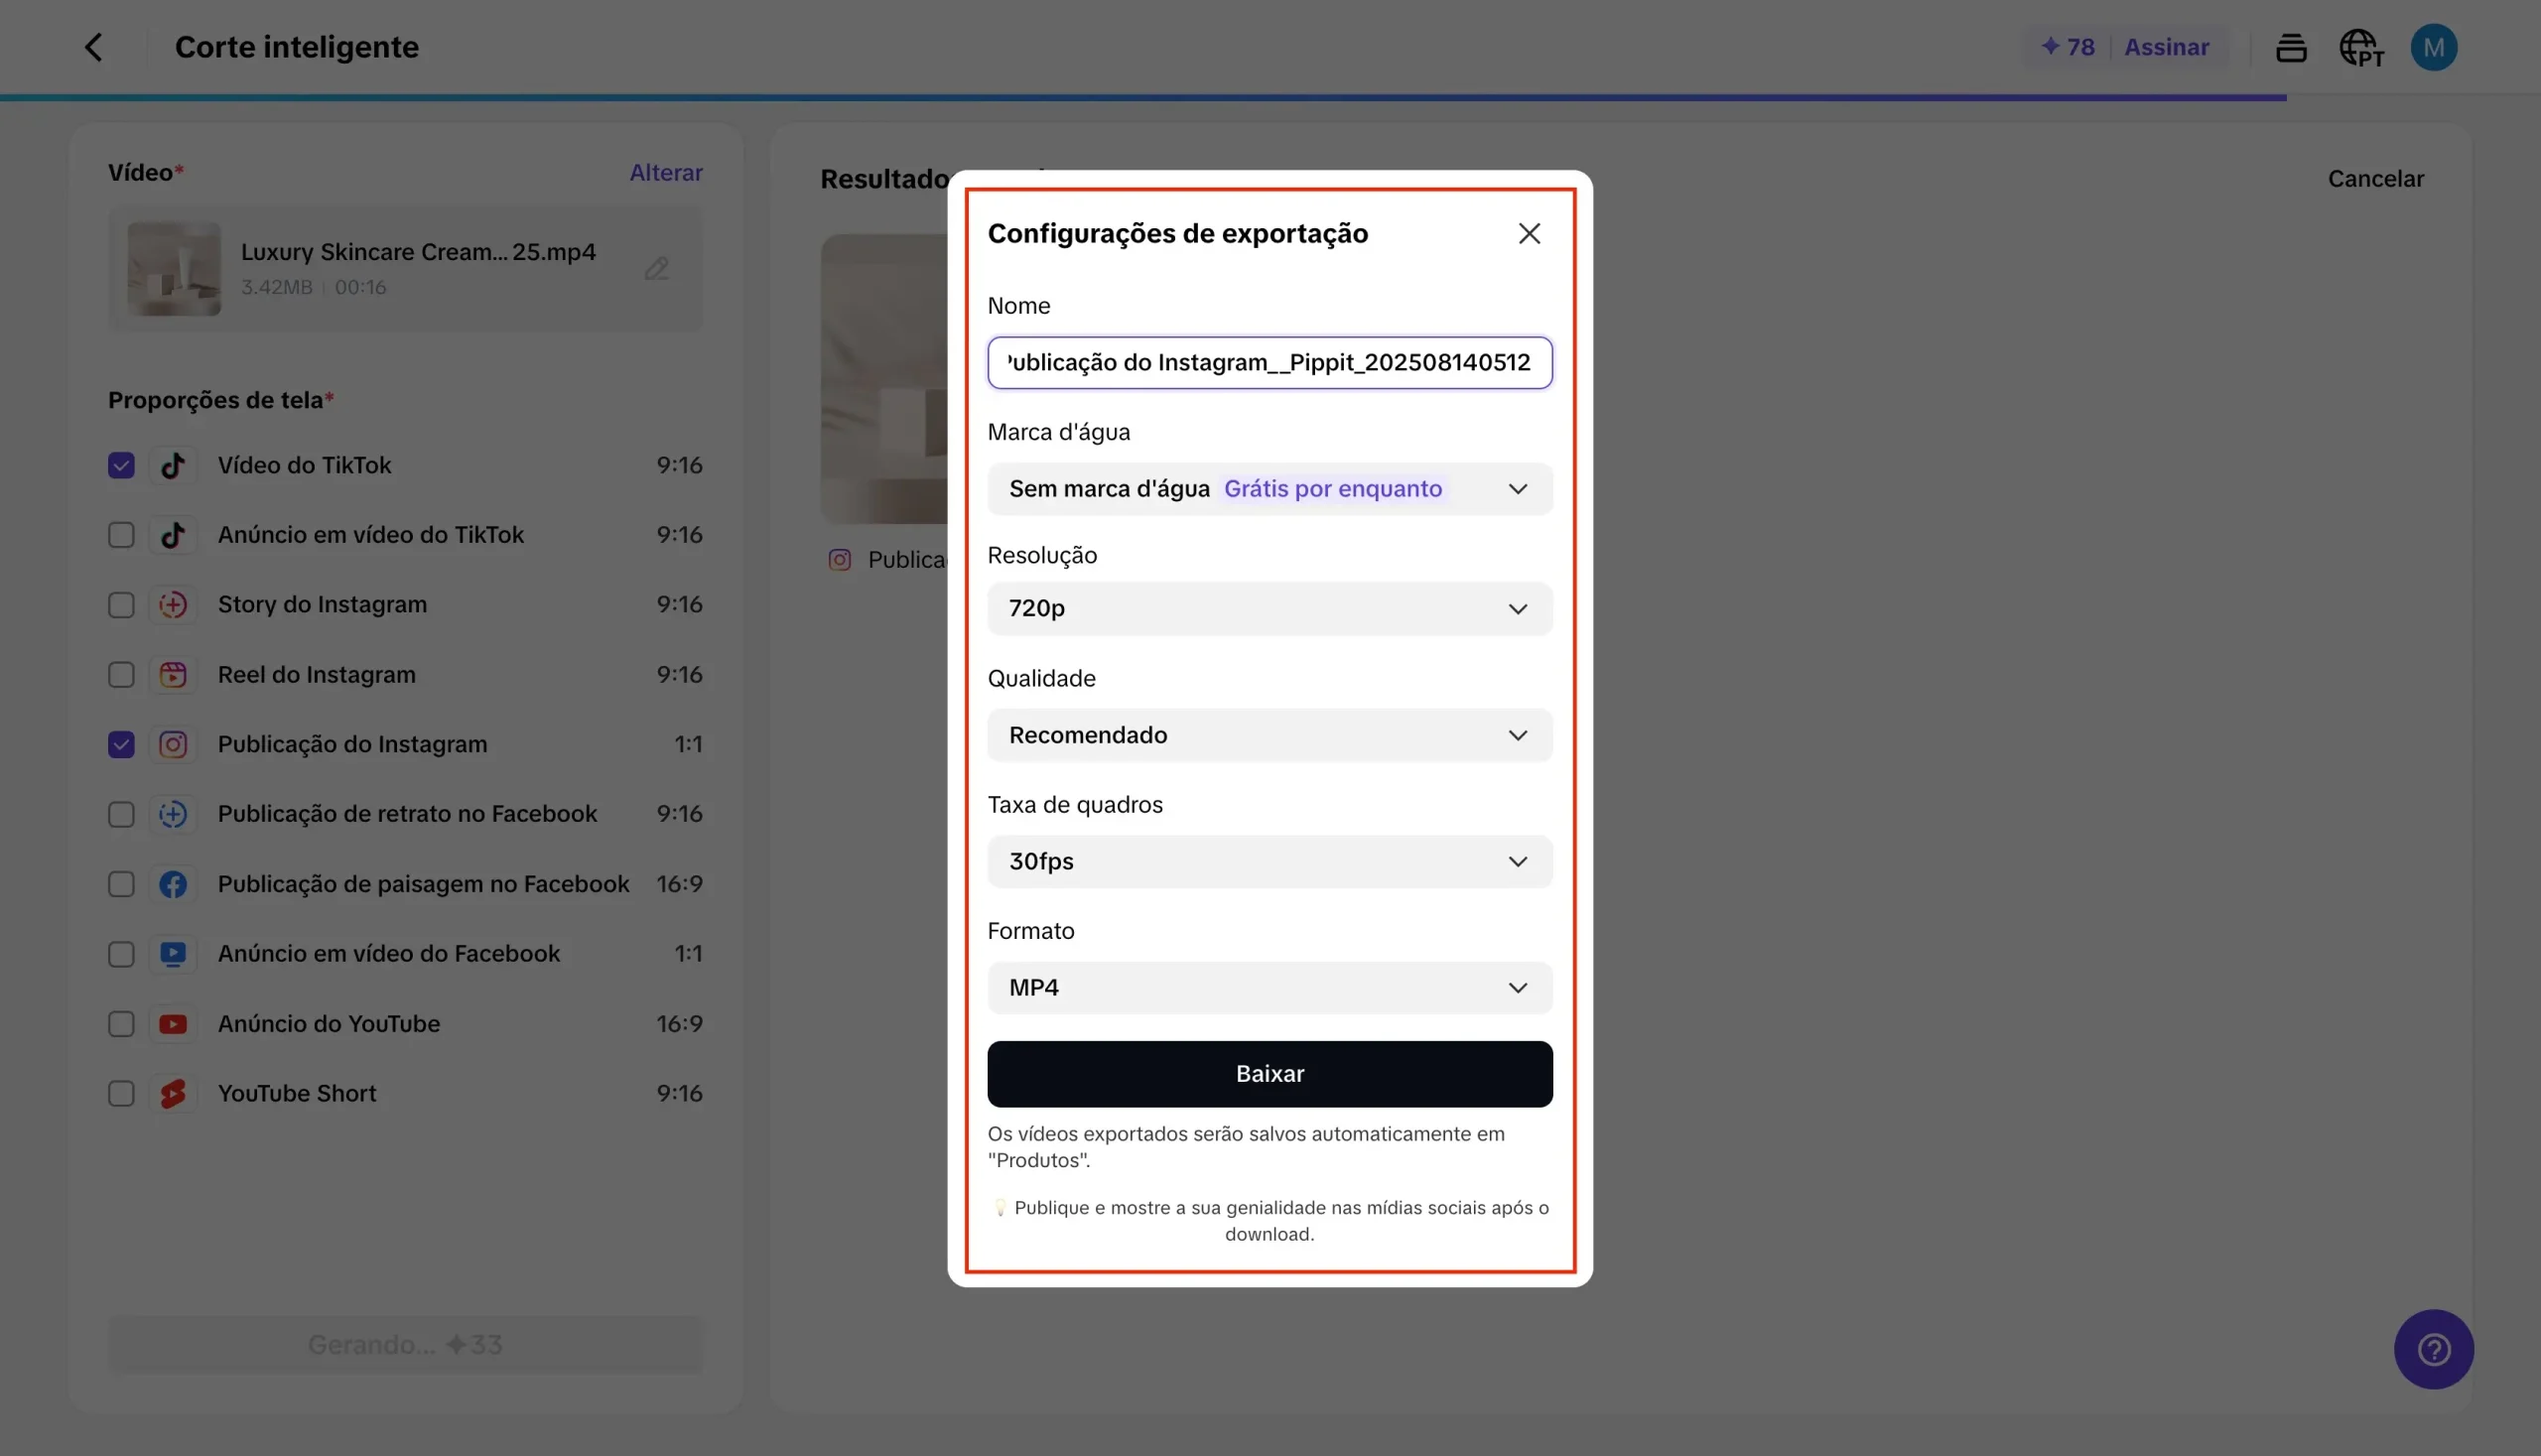Uncheck Vídeo do TikTok checkbox
This screenshot has height=1456, width=2541.
121,466
